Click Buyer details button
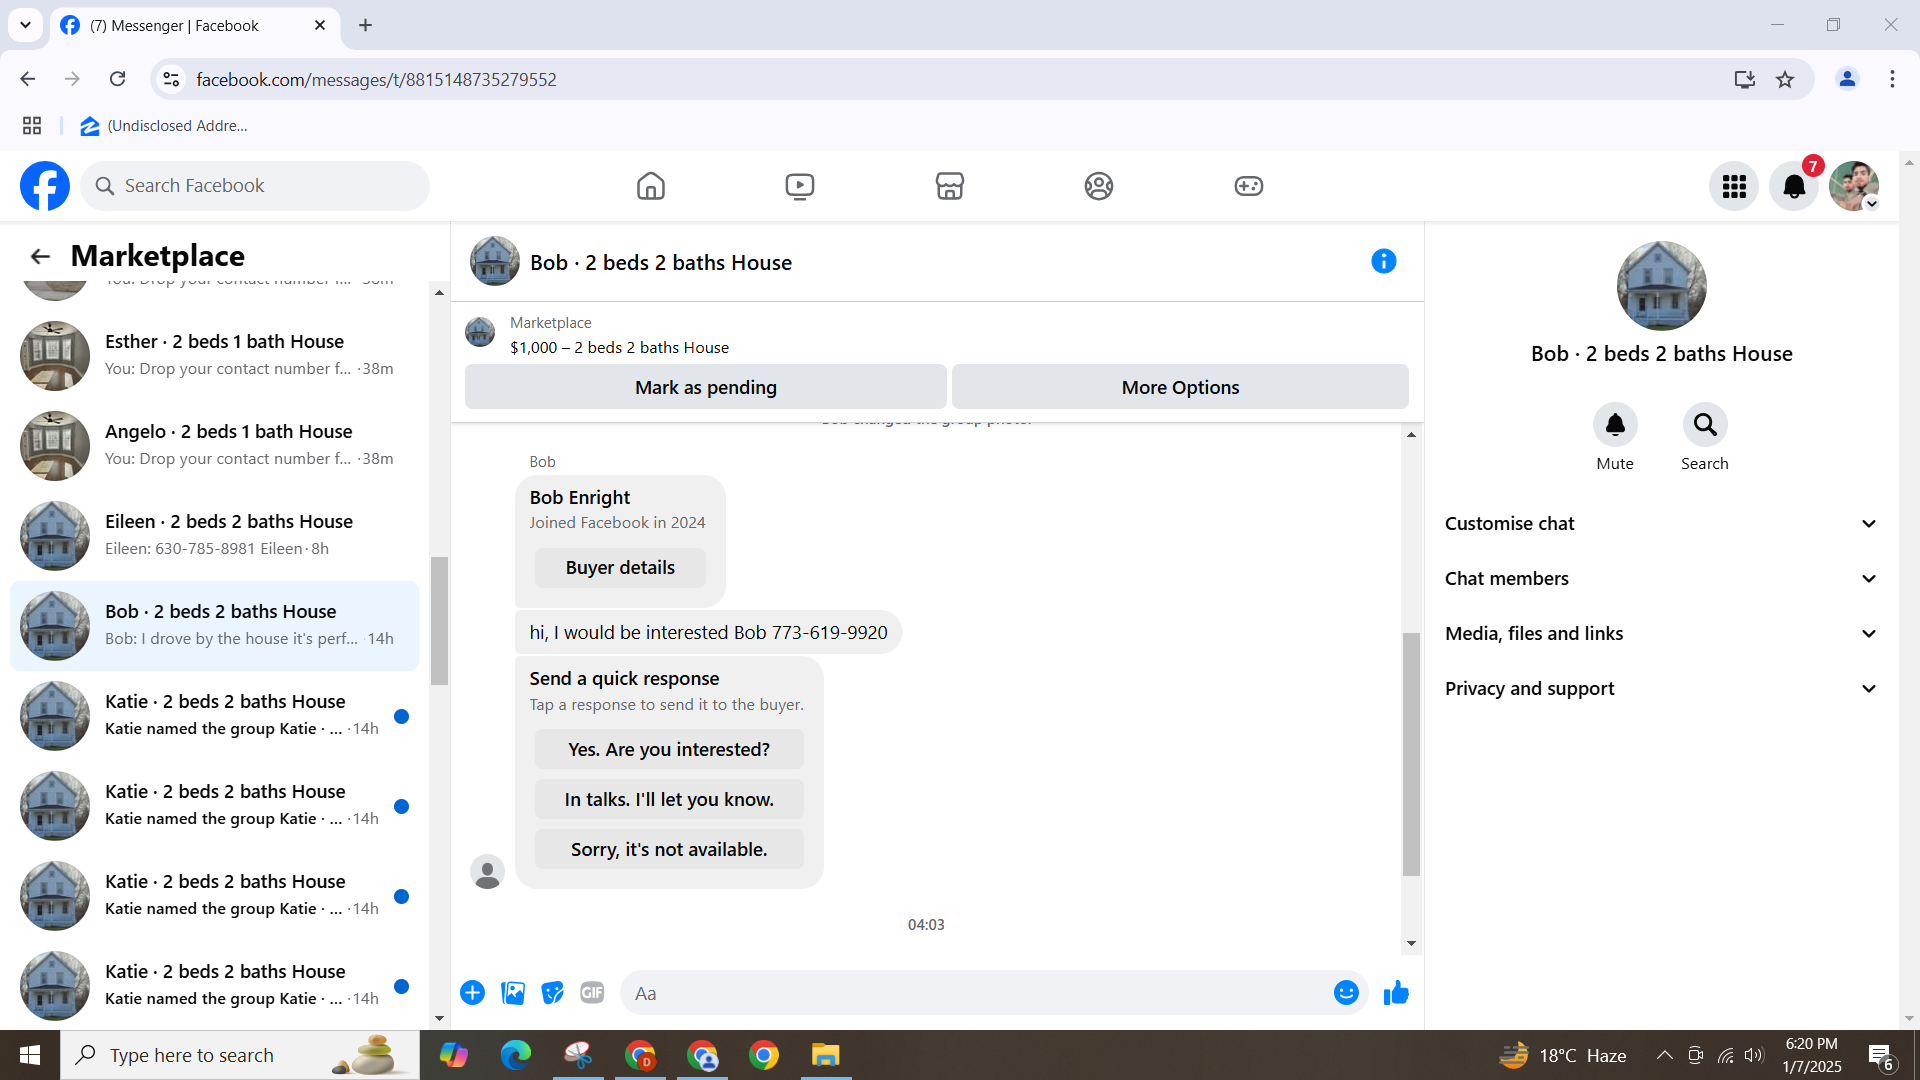 pos(620,568)
